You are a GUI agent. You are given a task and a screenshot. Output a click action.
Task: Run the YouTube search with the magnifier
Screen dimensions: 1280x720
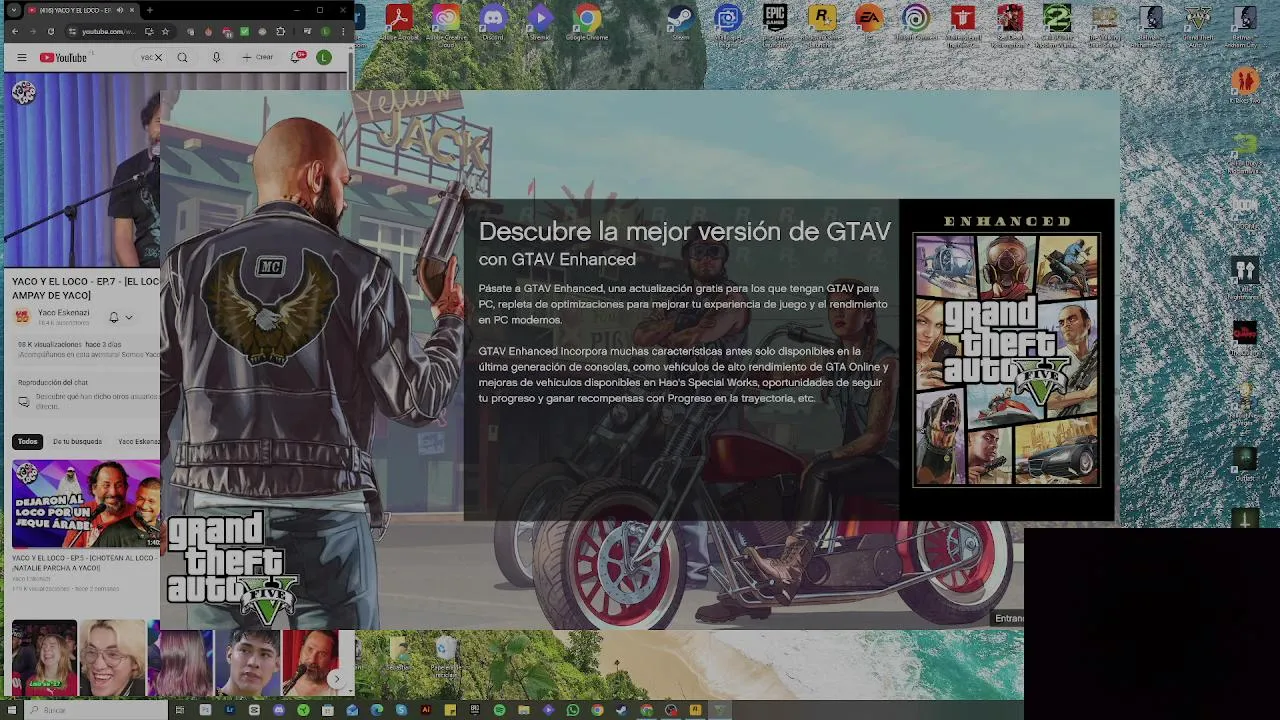tap(182, 58)
